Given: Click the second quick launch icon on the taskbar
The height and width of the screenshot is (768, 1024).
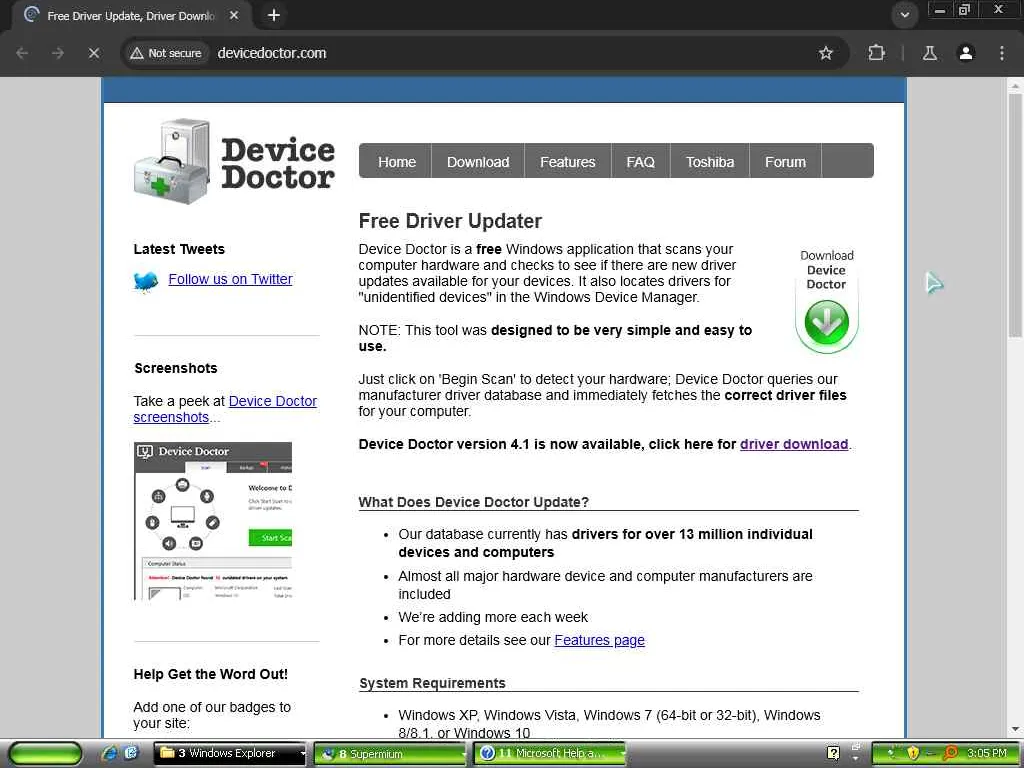Looking at the screenshot, I should tap(131, 753).
